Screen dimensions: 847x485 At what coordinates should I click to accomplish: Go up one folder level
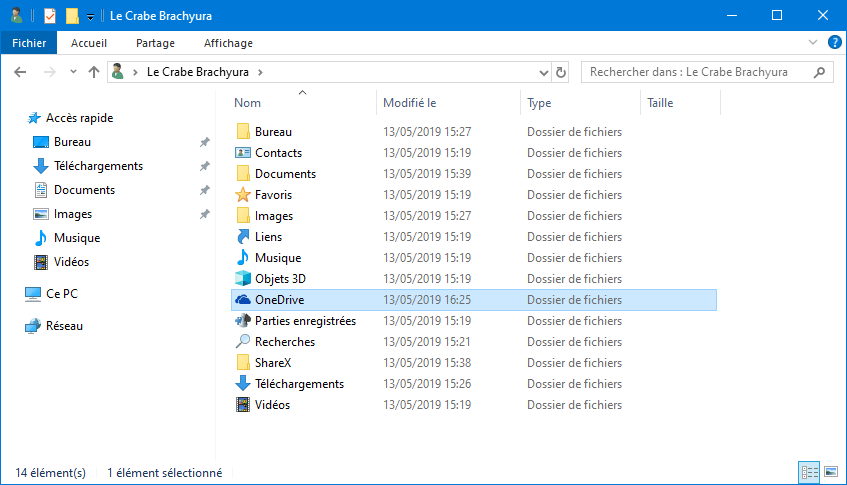[94, 72]
